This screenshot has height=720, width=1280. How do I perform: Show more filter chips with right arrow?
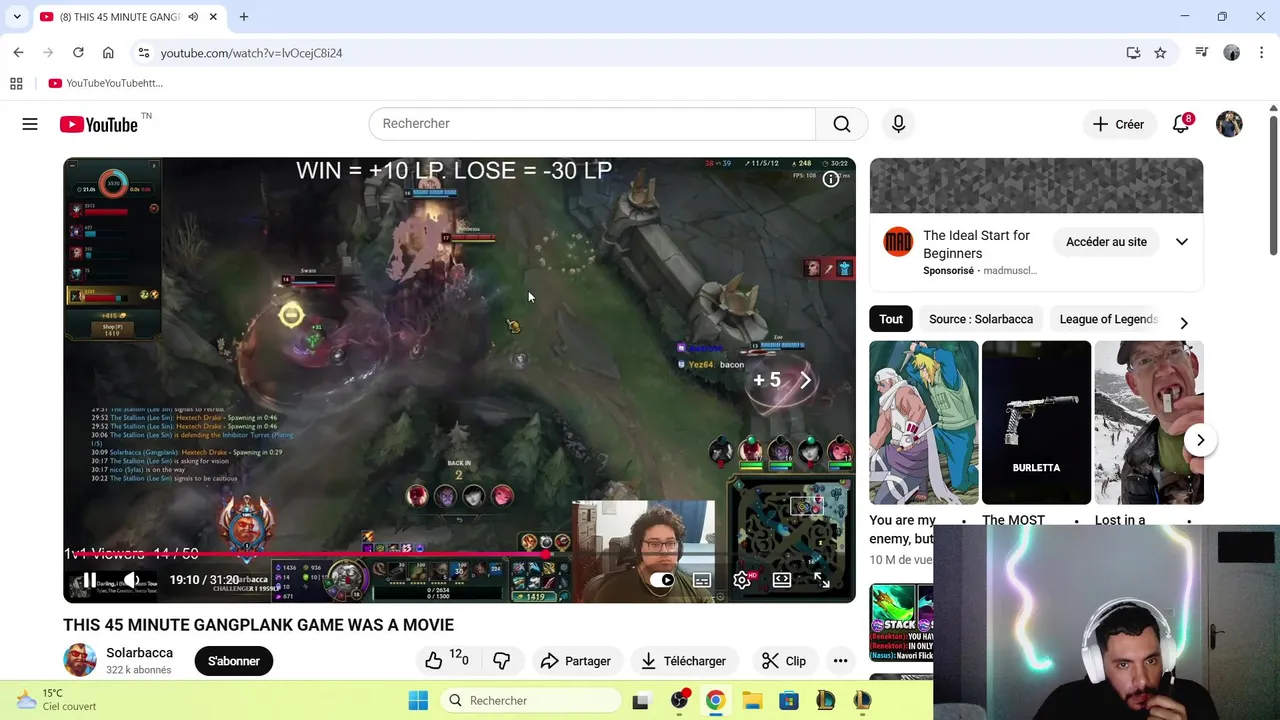1184,323
